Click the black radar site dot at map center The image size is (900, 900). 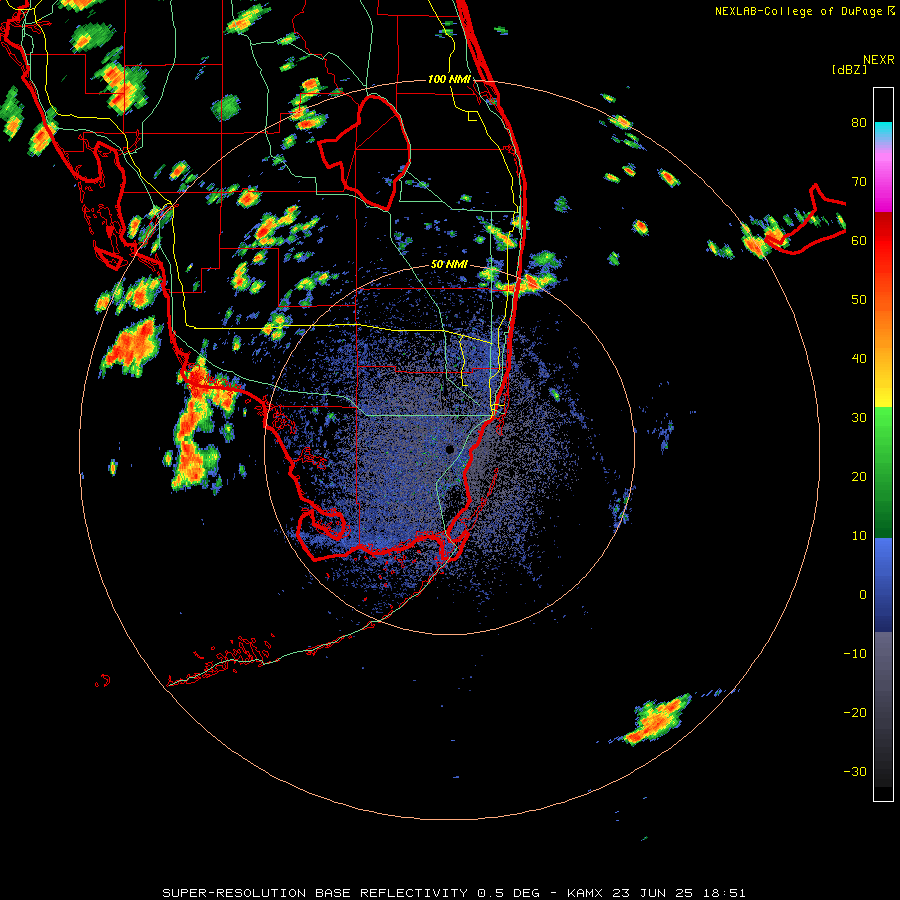point(450,449)
